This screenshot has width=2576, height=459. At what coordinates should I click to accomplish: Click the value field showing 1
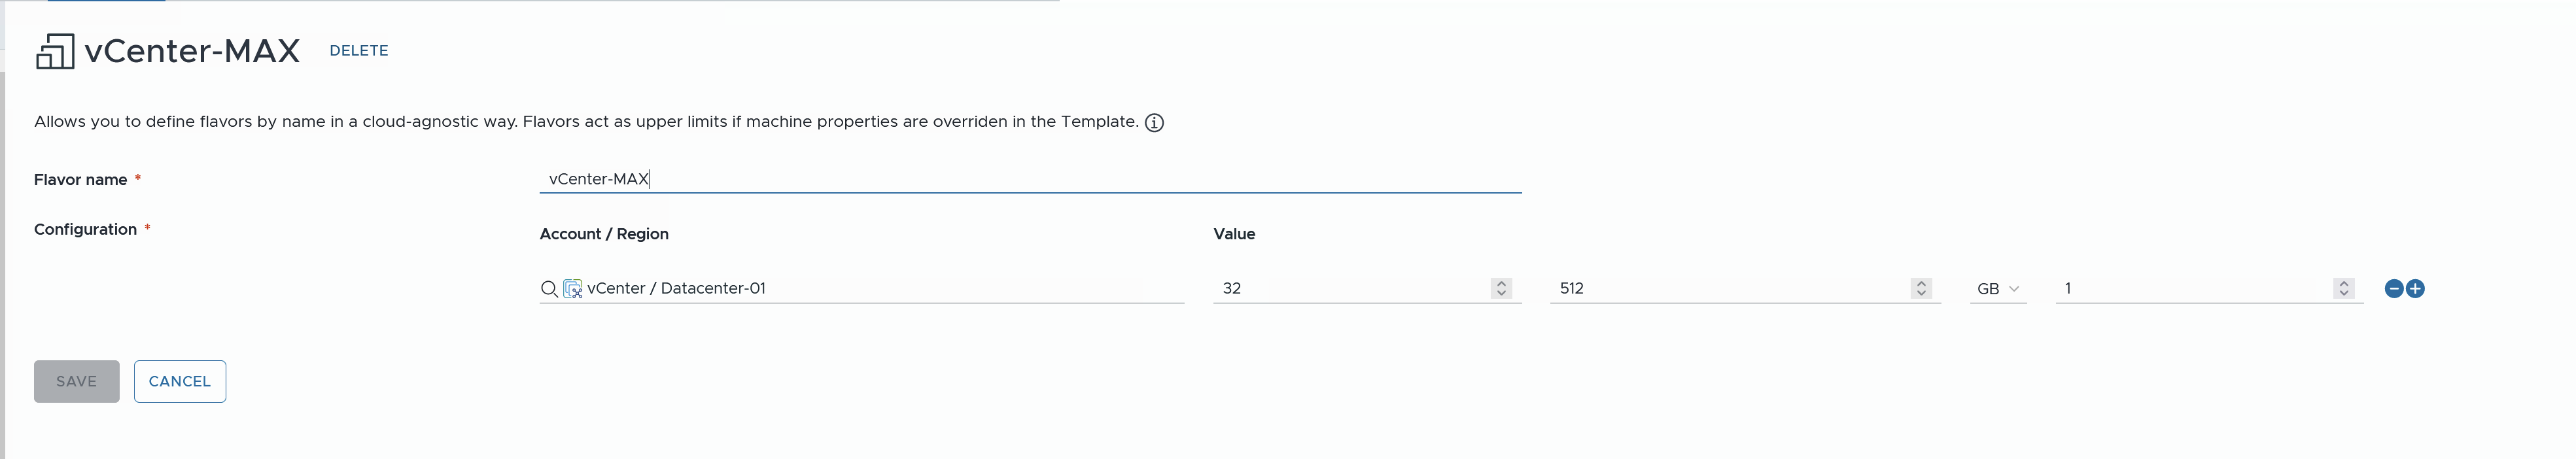tap(2190, 288)
